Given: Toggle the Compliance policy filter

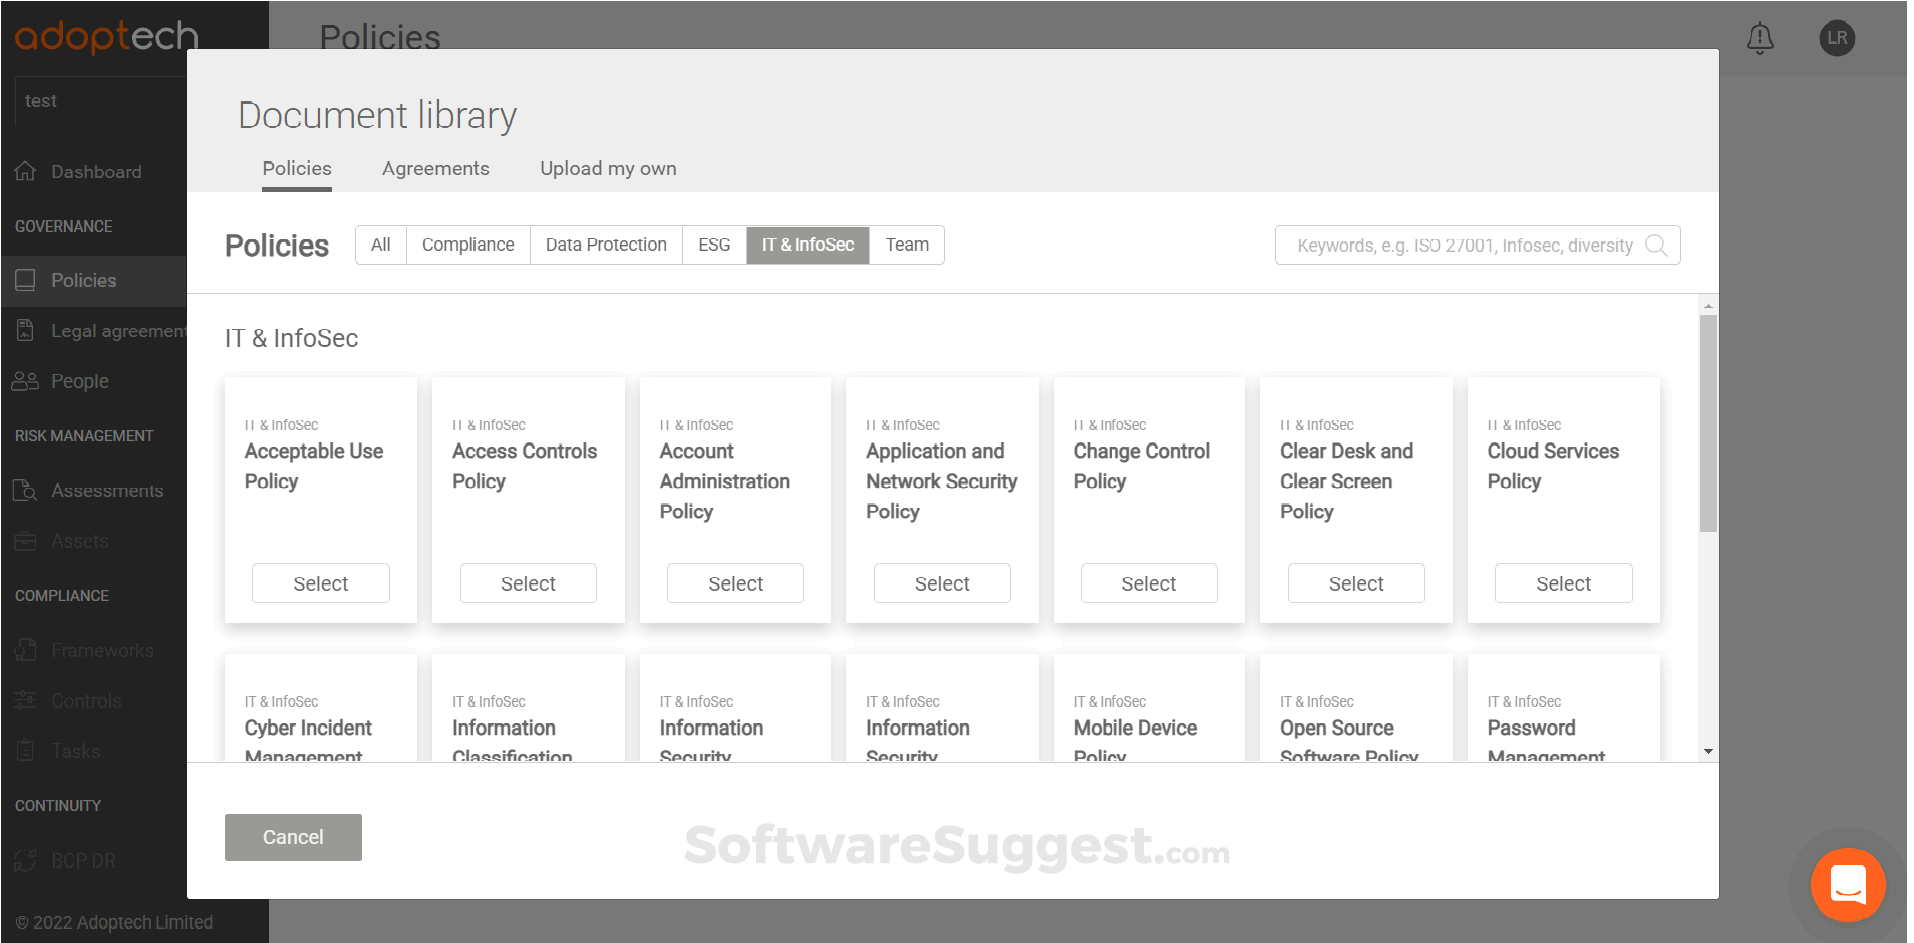Looking at the screenshot, I should [x=467, y=244].
